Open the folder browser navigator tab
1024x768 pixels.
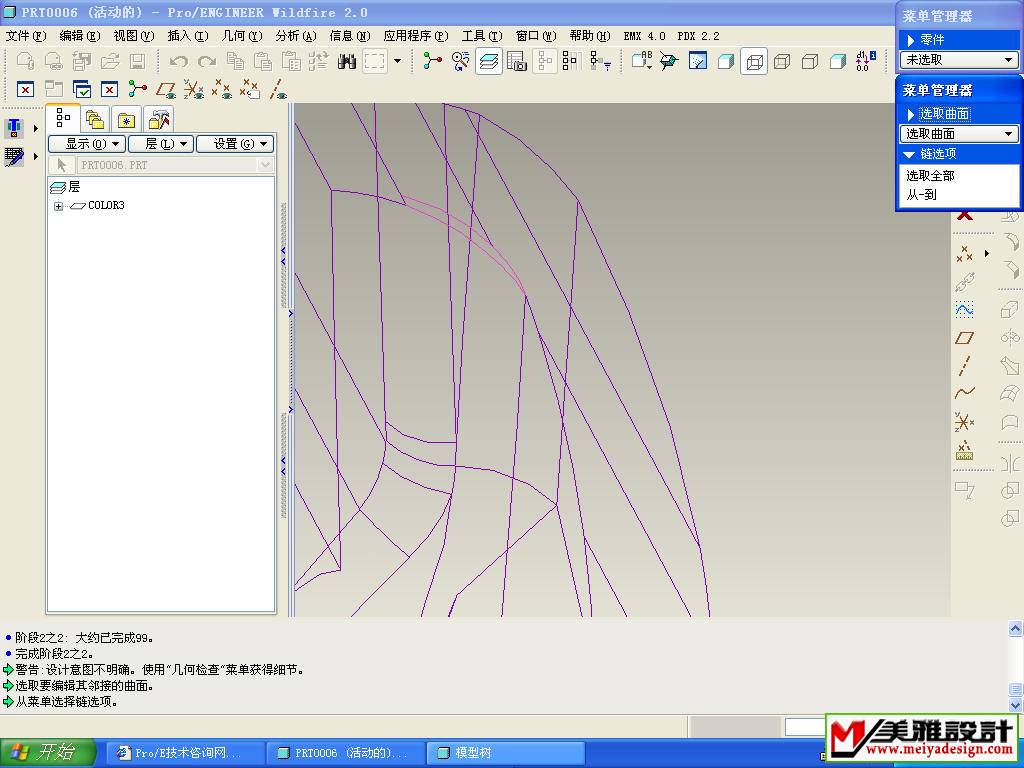click(95, 119)
